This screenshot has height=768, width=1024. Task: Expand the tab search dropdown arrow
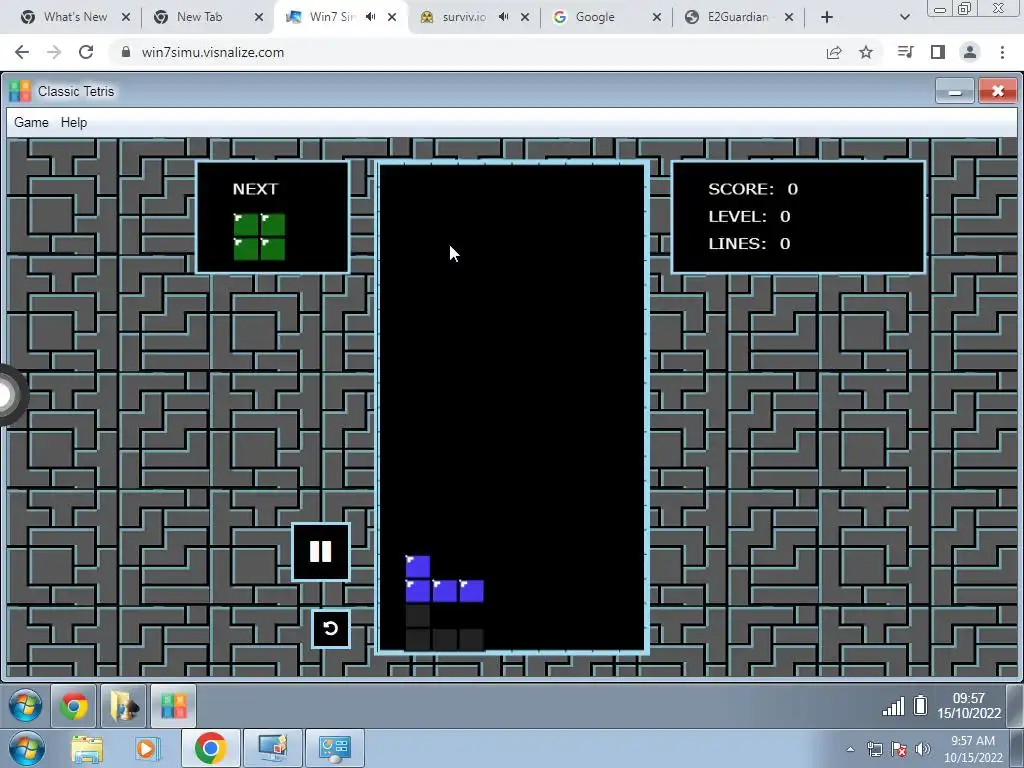tap(904, 17)
